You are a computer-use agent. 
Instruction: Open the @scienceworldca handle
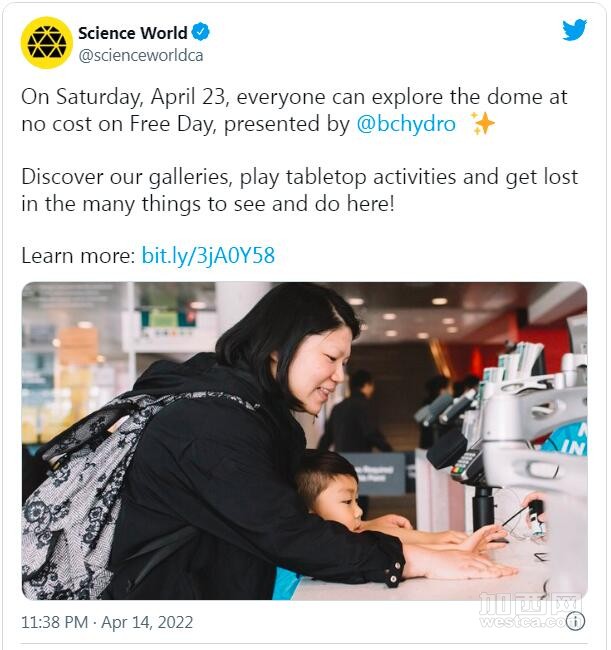(x=141, y=56)
